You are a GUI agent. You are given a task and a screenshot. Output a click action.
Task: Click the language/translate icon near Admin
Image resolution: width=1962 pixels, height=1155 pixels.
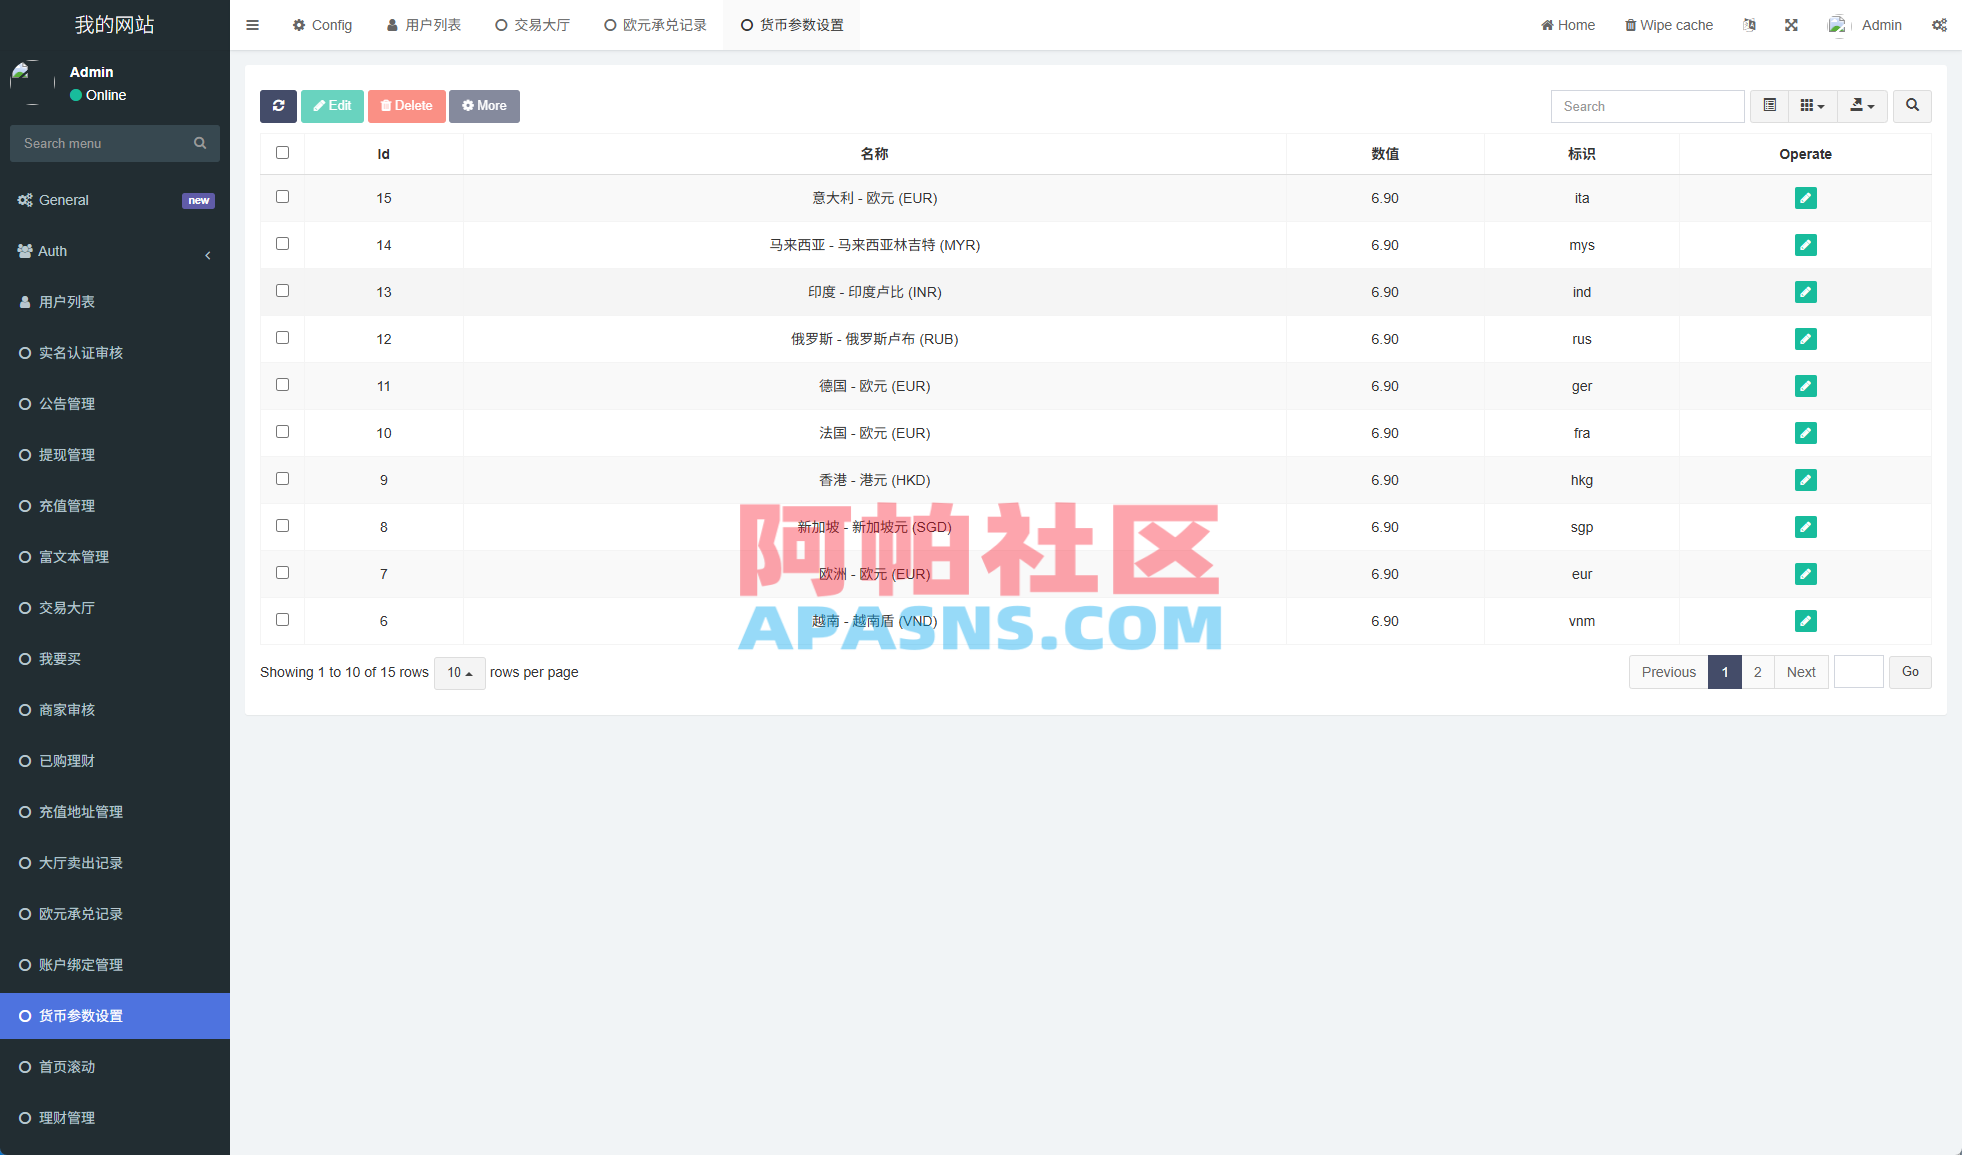(x=1748, y=24)
